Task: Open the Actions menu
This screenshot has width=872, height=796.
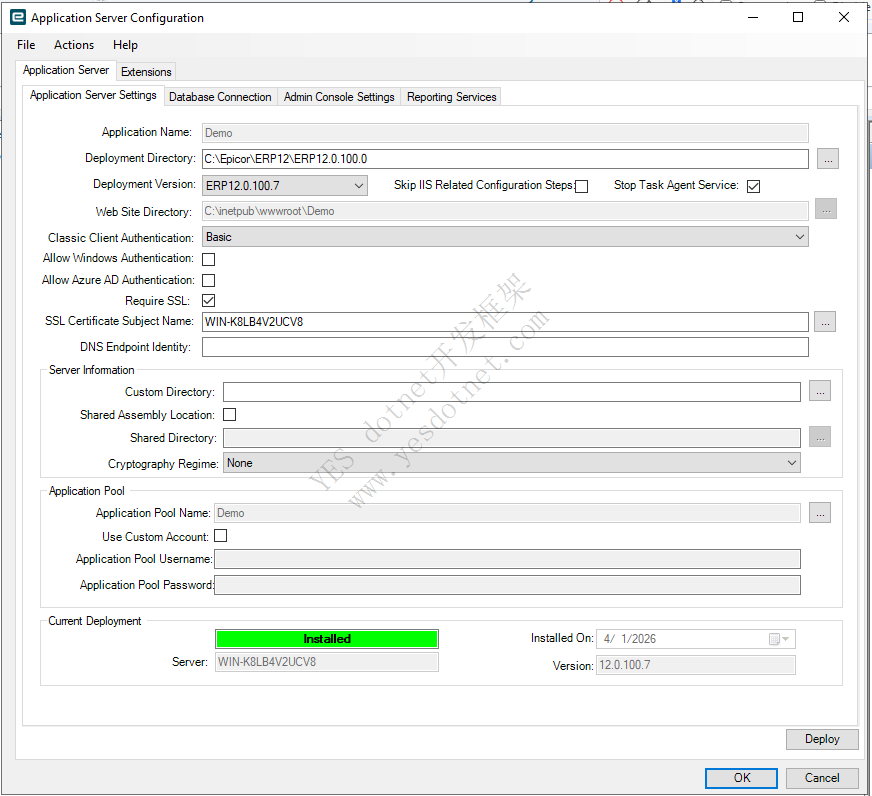Action: [x=74, y=45]
